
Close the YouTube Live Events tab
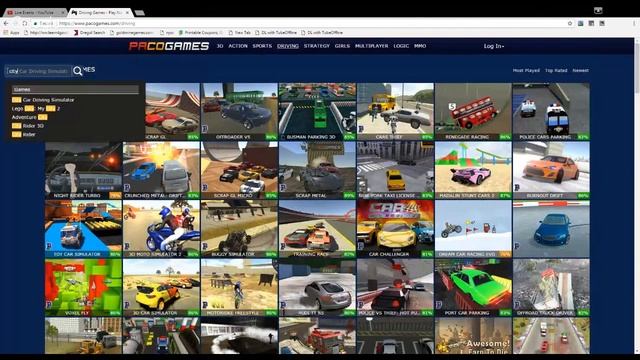[x=63, y=13]
